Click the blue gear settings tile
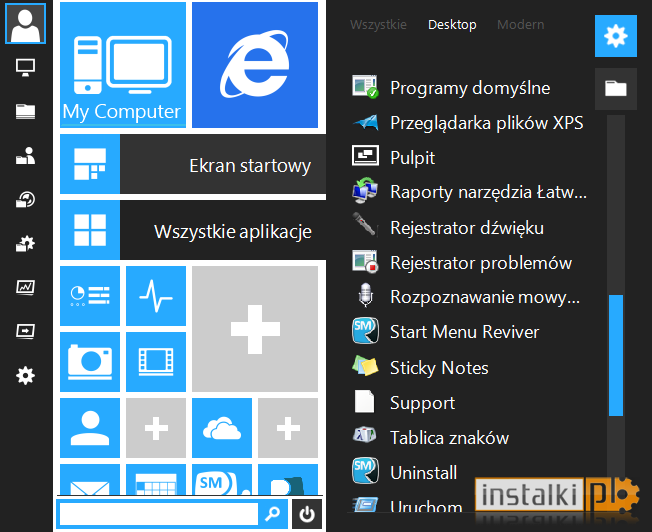Image resolution: width=652 pixels, height=532 pixels. (616, 36)
